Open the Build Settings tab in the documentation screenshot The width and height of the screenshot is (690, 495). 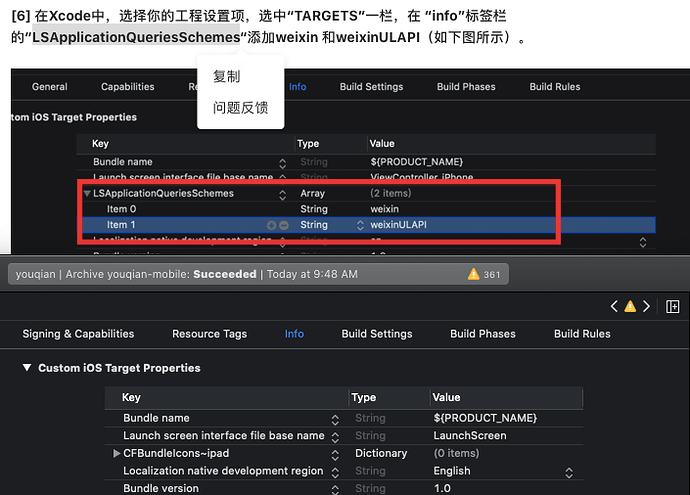click(371, 87)
